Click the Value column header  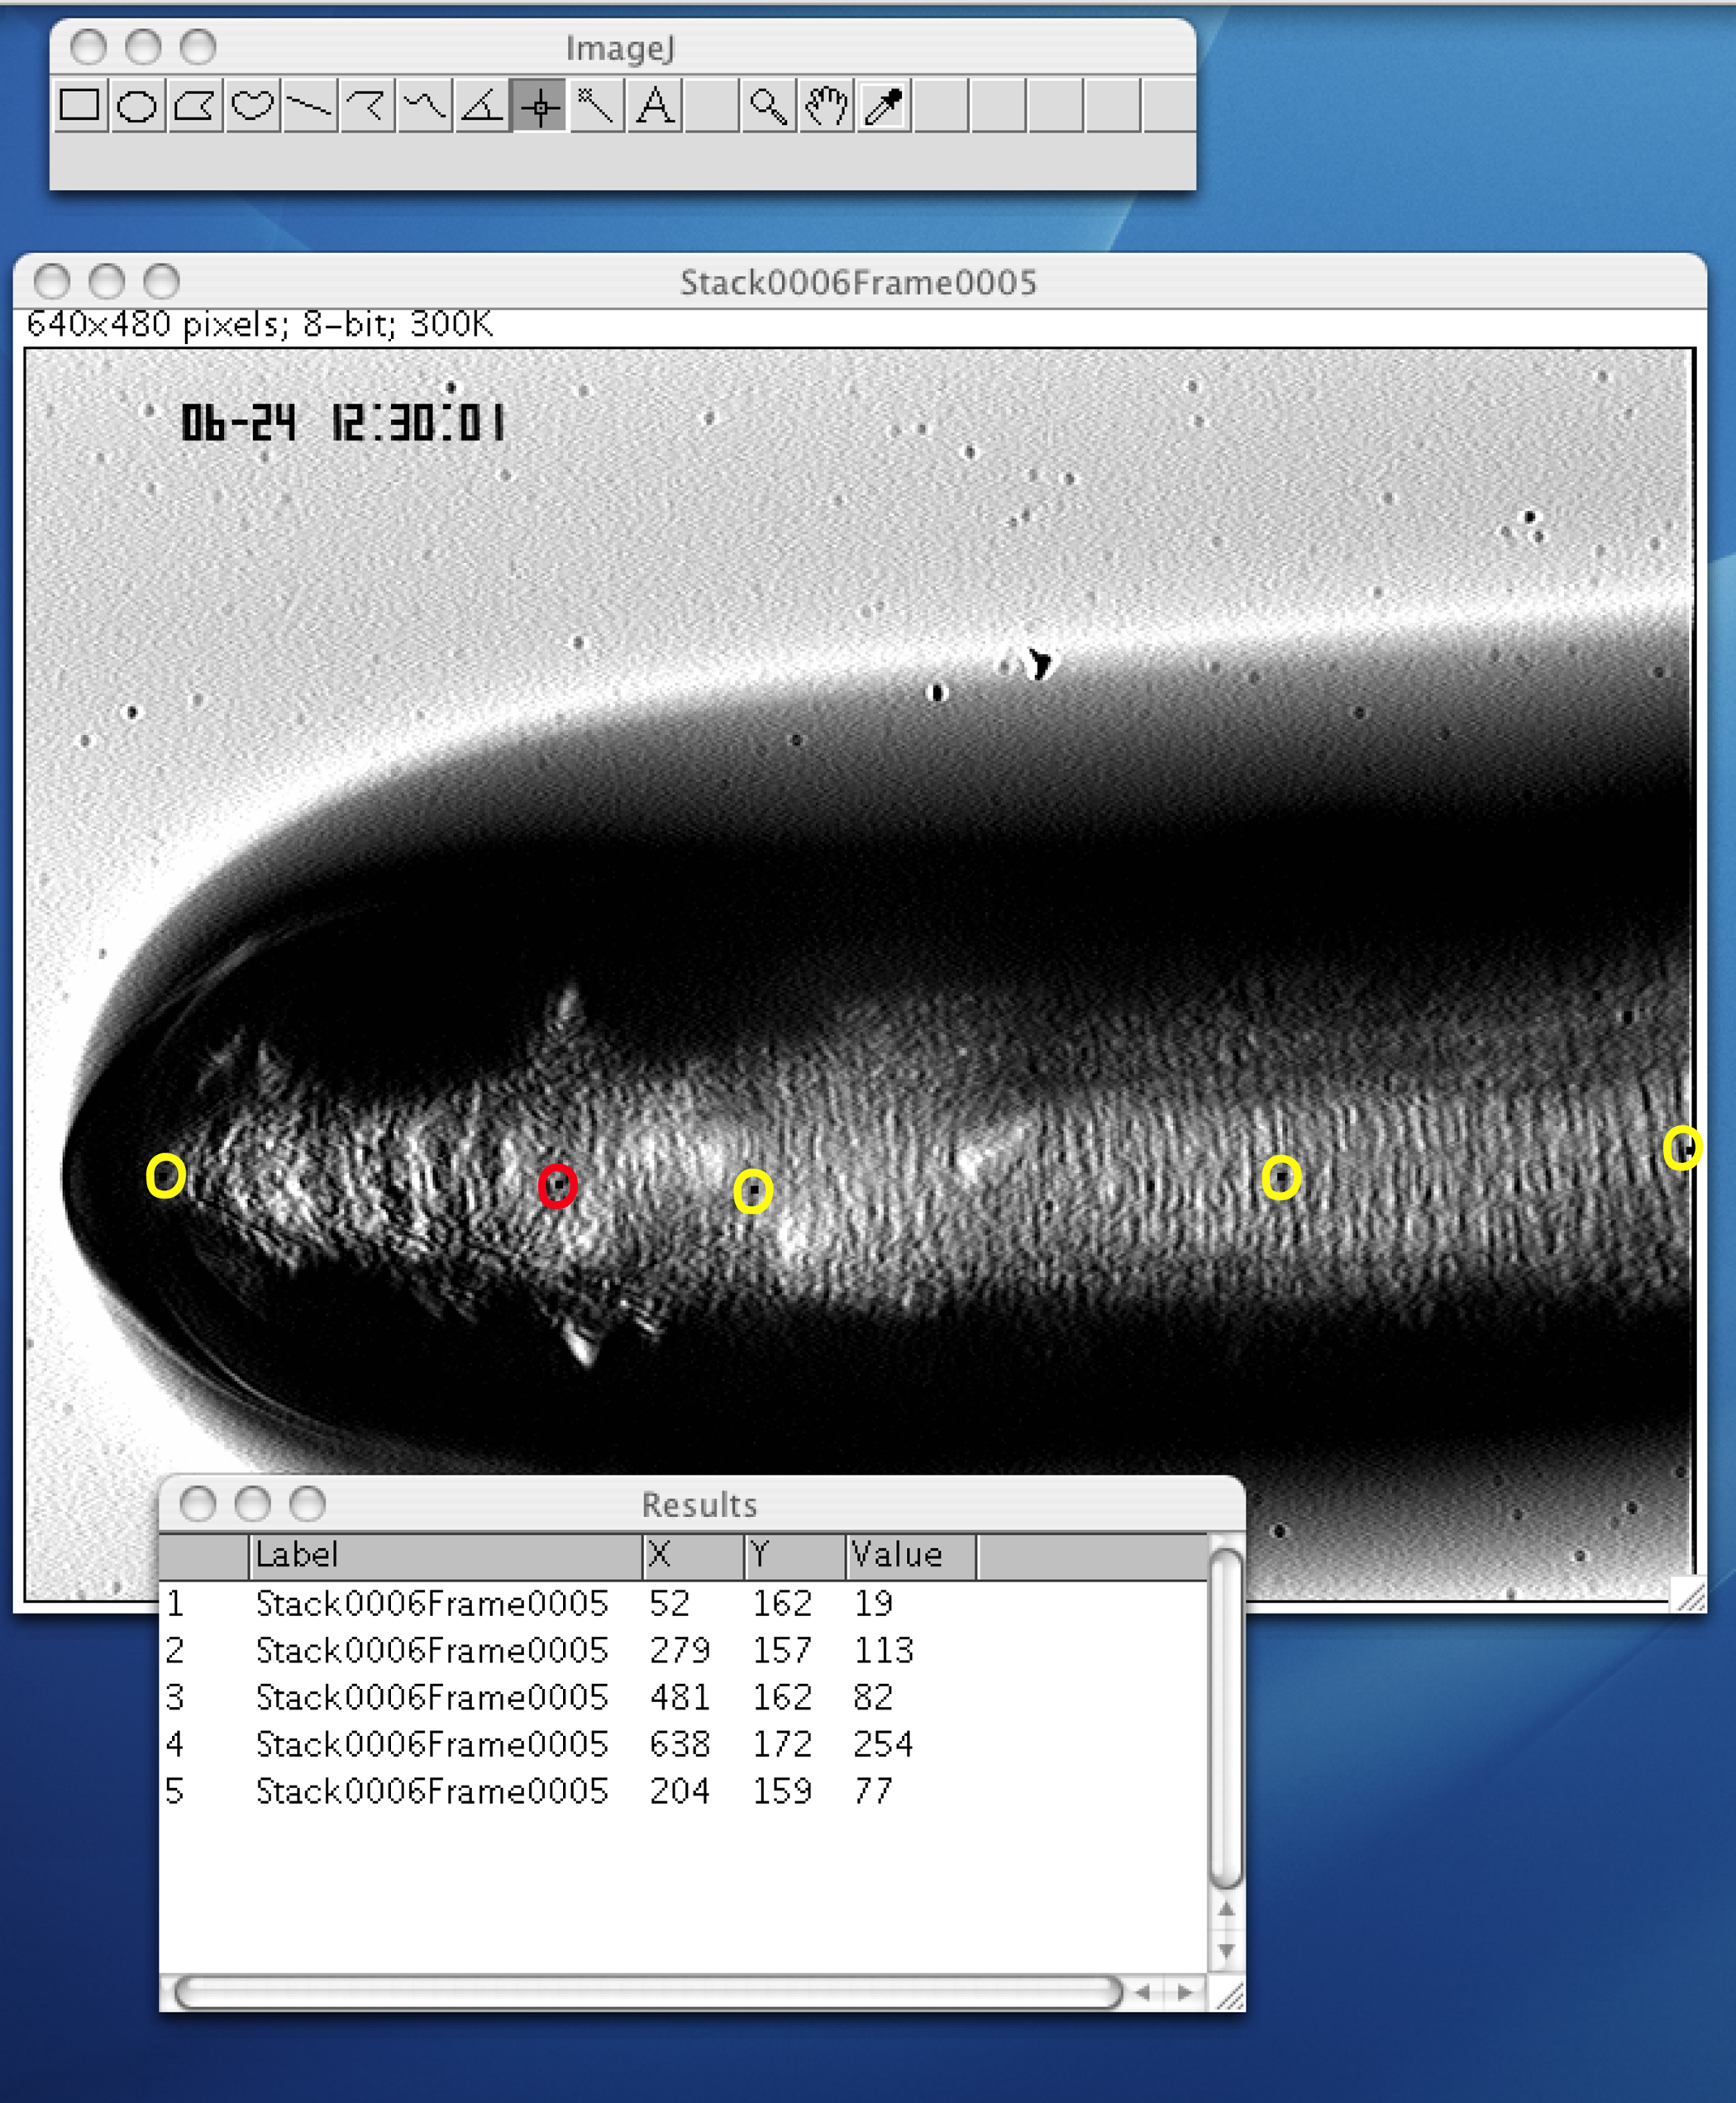pyautogui.click(x=910, y=1555)
